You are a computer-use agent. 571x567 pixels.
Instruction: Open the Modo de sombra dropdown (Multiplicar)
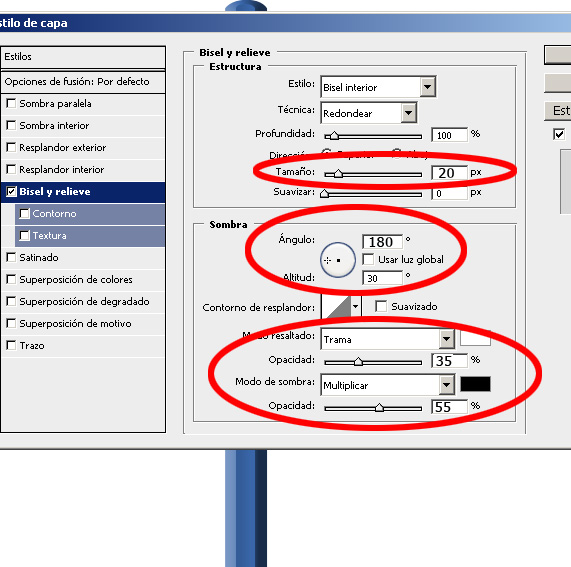[x=387, y=385]
